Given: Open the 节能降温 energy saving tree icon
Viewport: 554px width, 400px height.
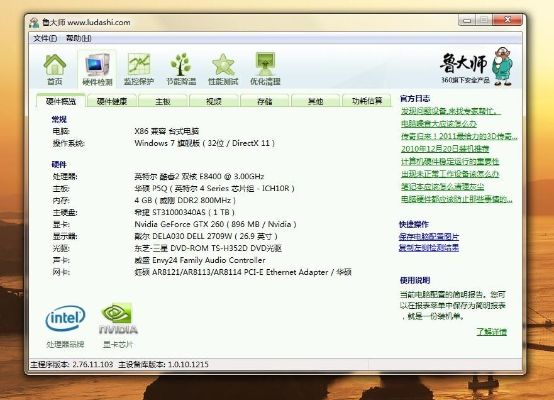Looking at the screenshot, I should click(x=181, y=69).
